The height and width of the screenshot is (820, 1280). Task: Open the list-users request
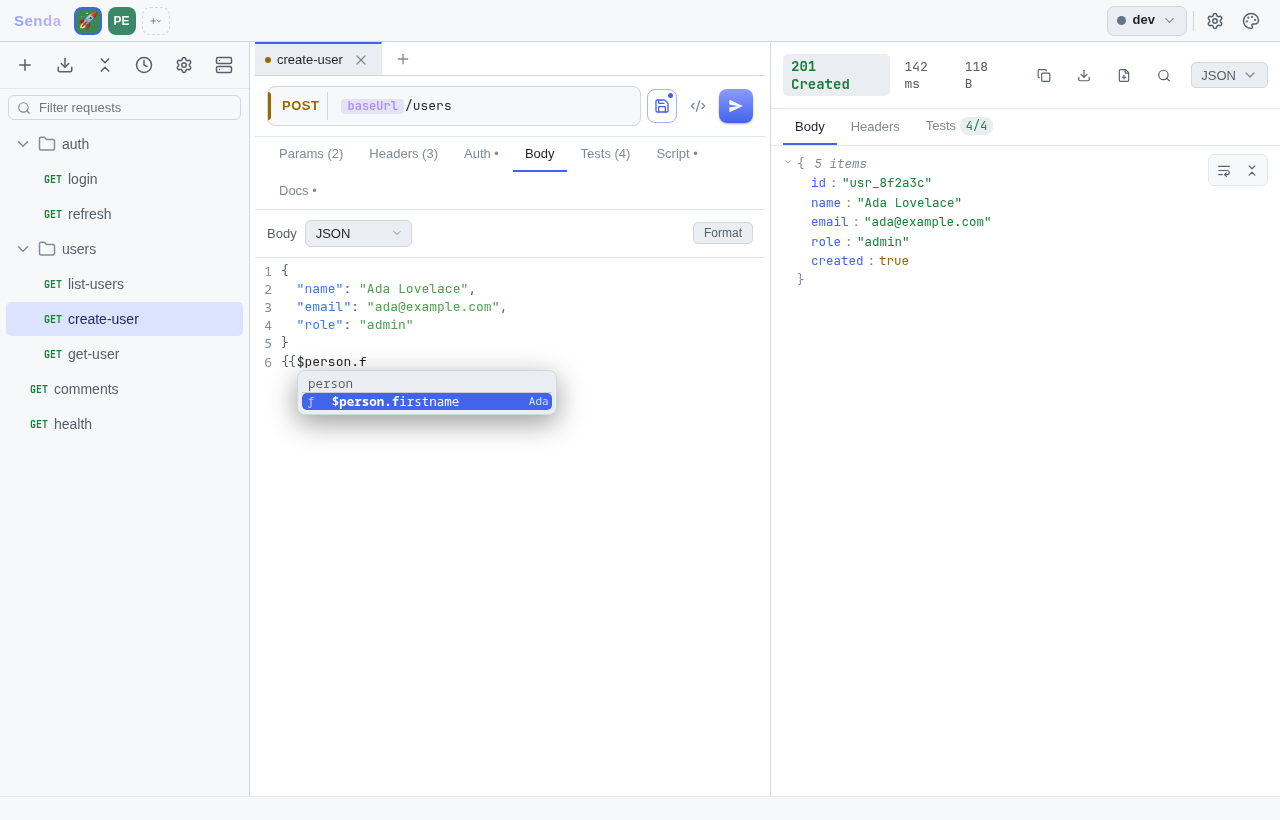124,284
